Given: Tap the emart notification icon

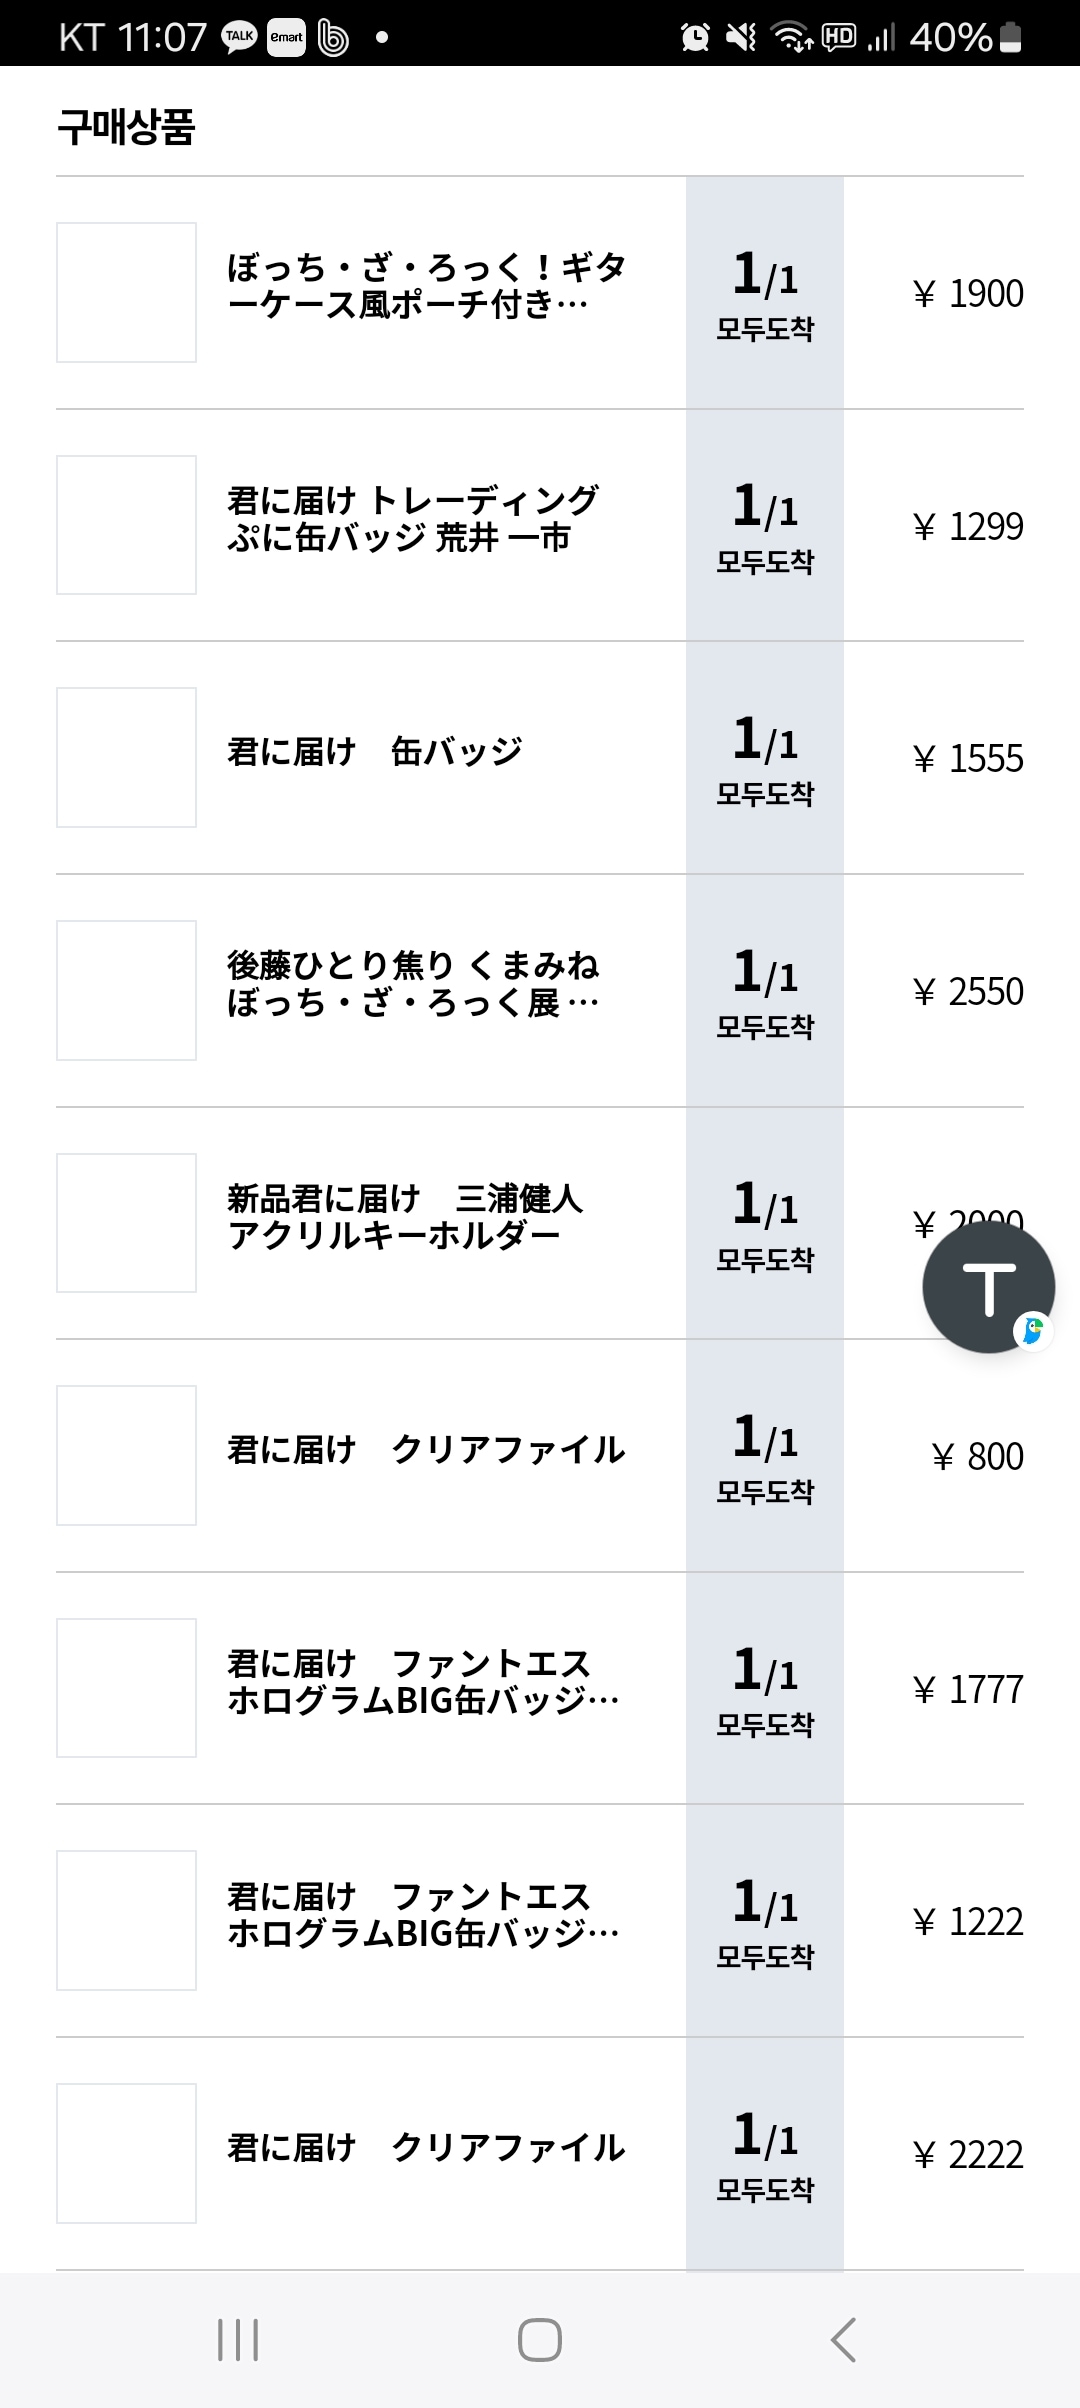Looking at the screenshot, I should [x=286, y=38].
